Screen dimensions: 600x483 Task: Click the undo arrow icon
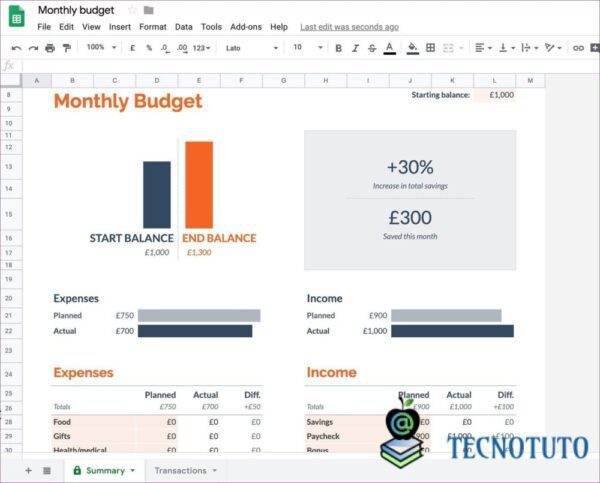point(17,48)
